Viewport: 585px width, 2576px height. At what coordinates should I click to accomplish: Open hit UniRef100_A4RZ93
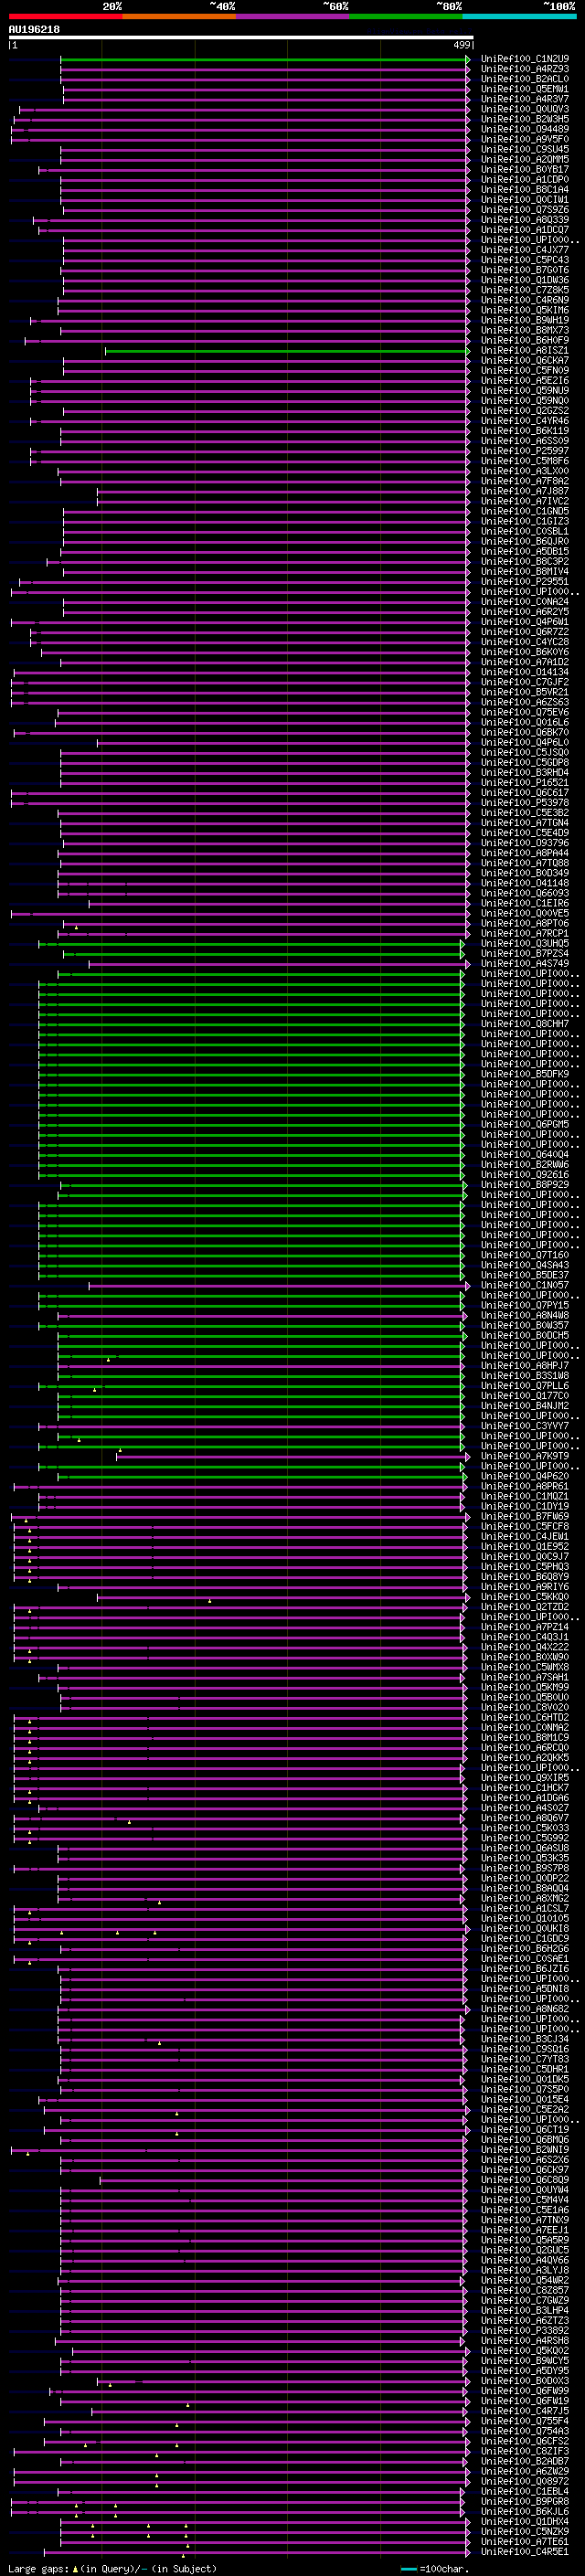click(525, 69)
